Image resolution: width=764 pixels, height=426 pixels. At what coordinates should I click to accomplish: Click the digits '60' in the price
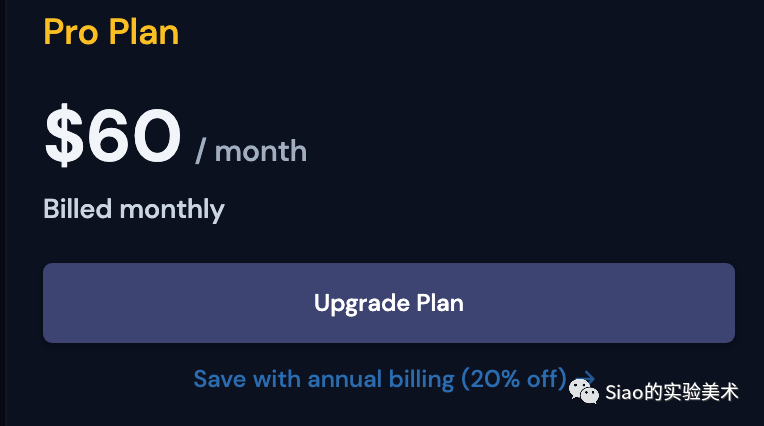pos(134,135)
